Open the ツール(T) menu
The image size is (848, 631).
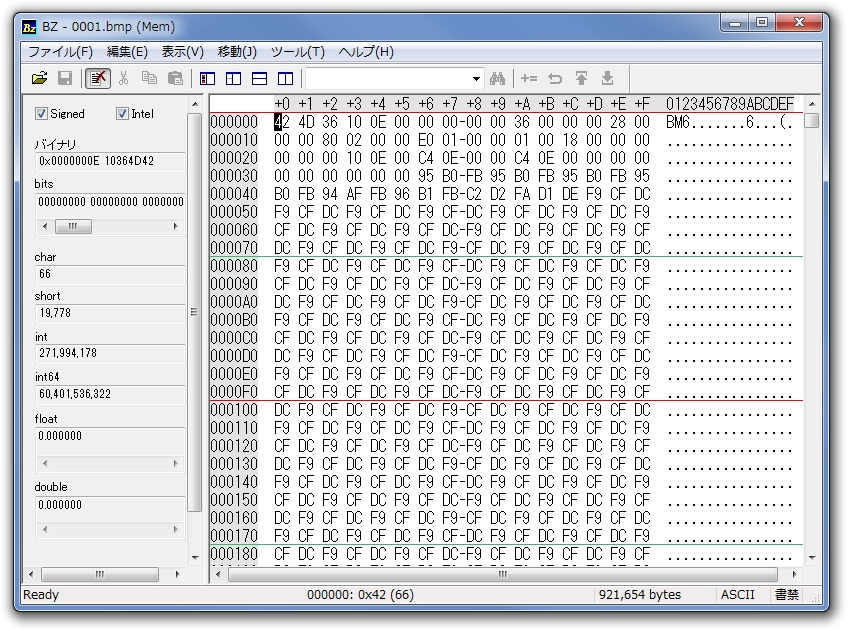pyautogui.click(x=297, y=52)
